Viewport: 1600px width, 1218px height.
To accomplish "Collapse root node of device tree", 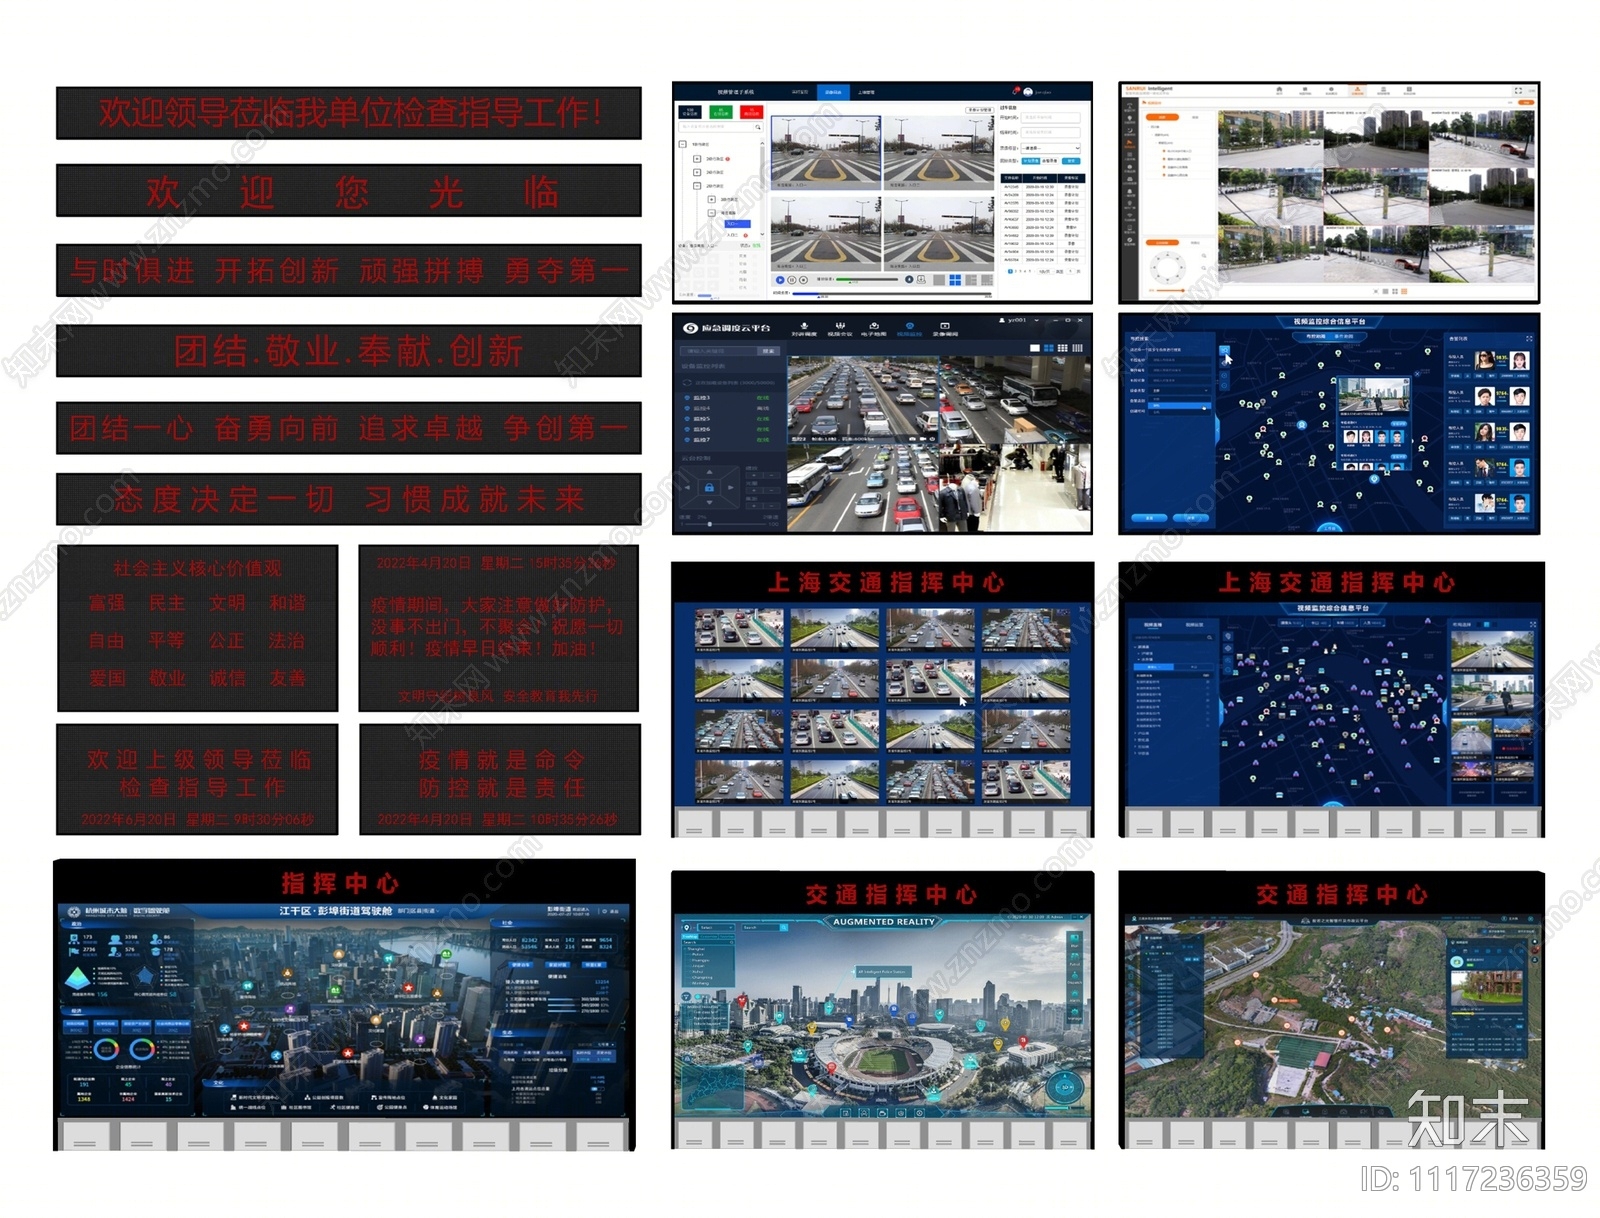I will (683, 144).
